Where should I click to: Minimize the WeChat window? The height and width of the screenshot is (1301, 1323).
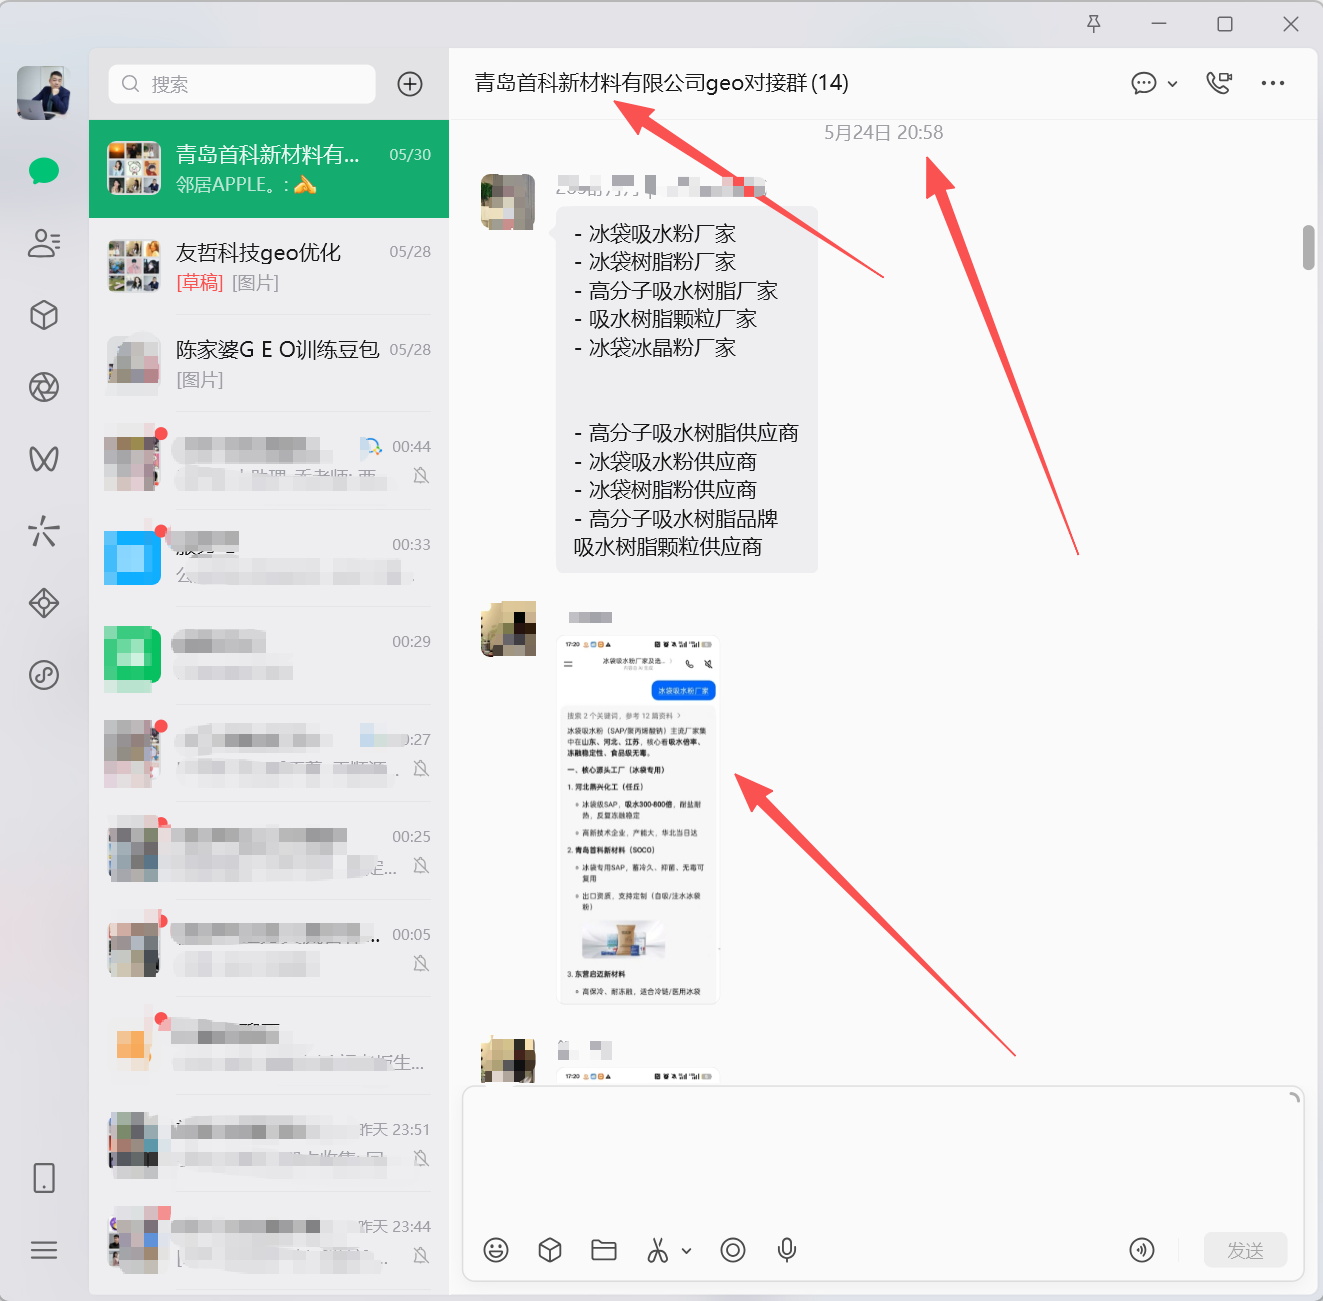[1159, 24]
